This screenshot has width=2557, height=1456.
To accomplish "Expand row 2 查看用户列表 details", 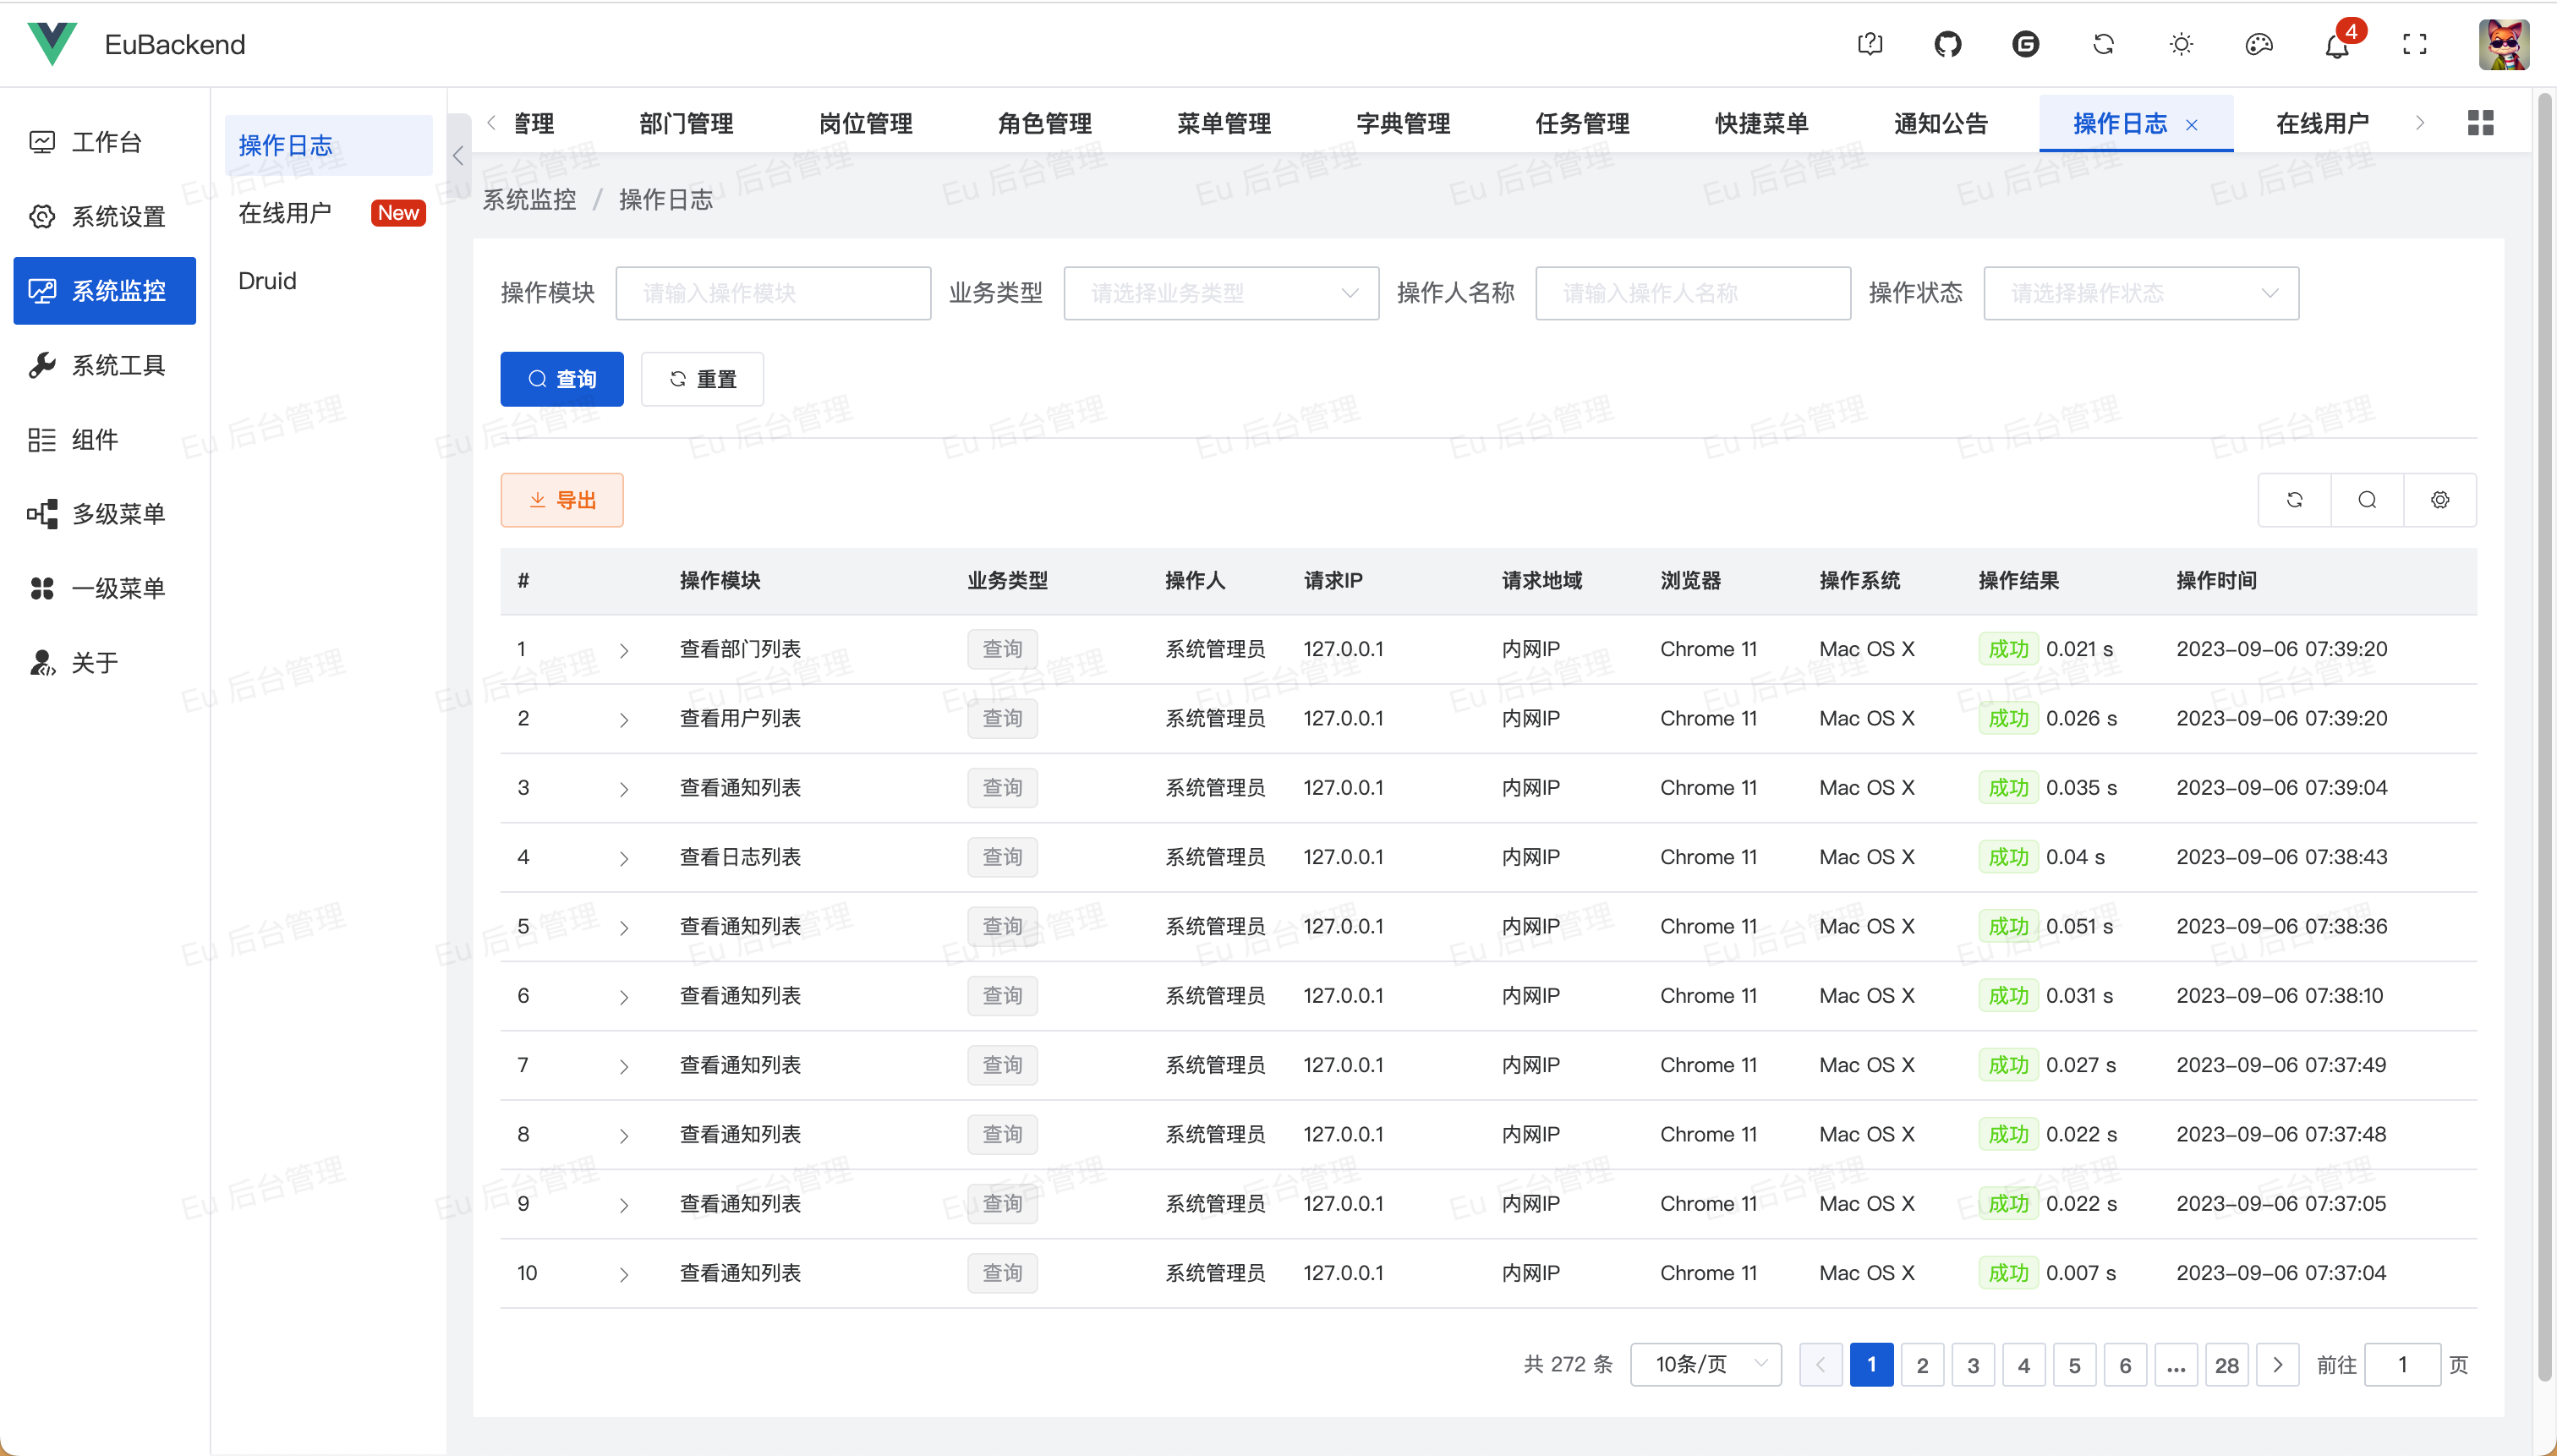I will (624, 720).
